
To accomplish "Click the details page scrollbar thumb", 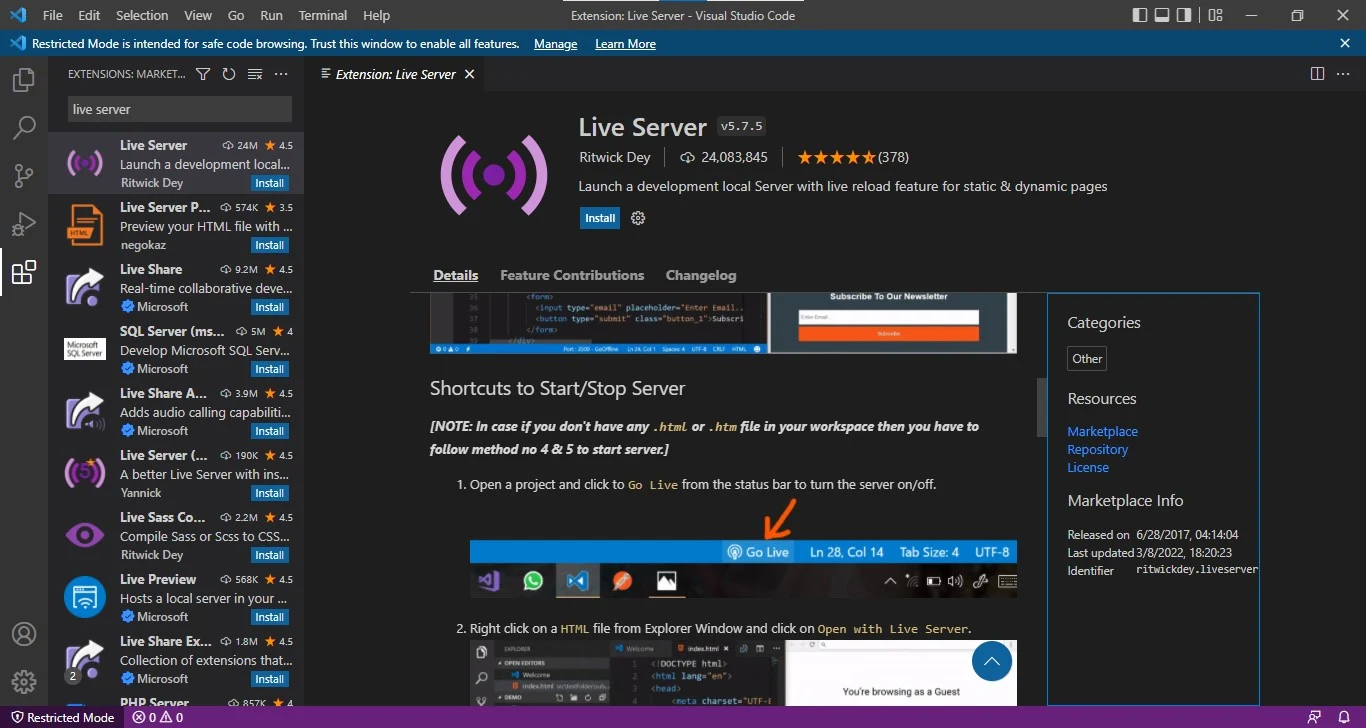I will point(1041,407).
